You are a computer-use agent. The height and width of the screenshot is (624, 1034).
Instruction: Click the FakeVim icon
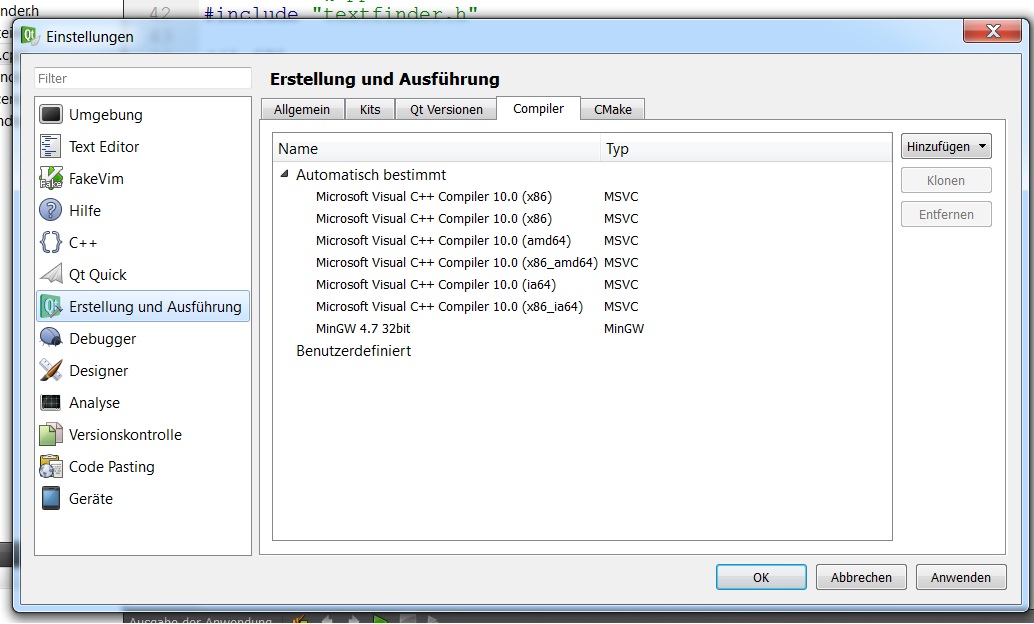click(51, 178)
